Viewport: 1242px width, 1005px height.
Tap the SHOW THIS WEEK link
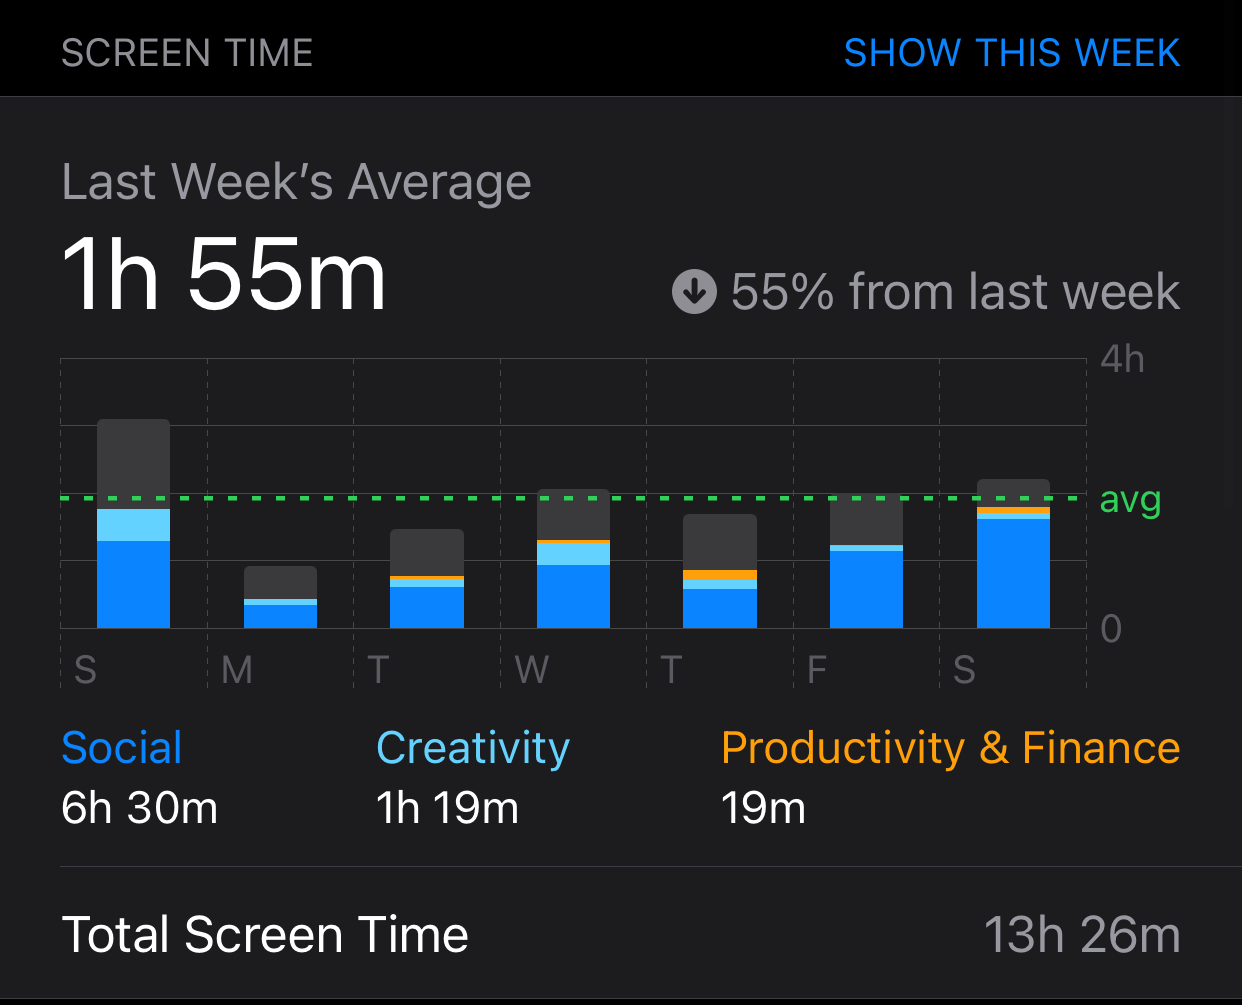coord(1011,53)
